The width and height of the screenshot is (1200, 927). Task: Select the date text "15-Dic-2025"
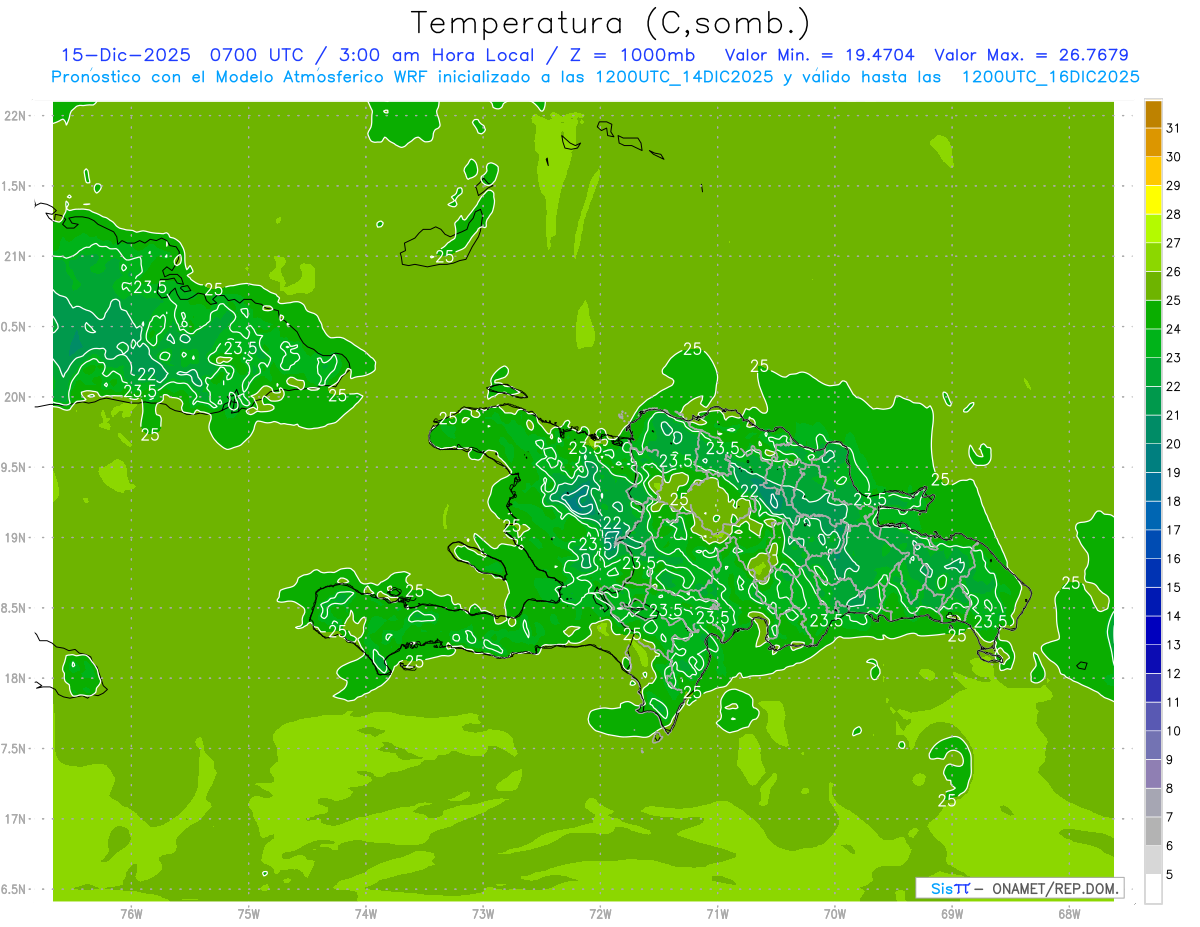[x=125, y=55]
